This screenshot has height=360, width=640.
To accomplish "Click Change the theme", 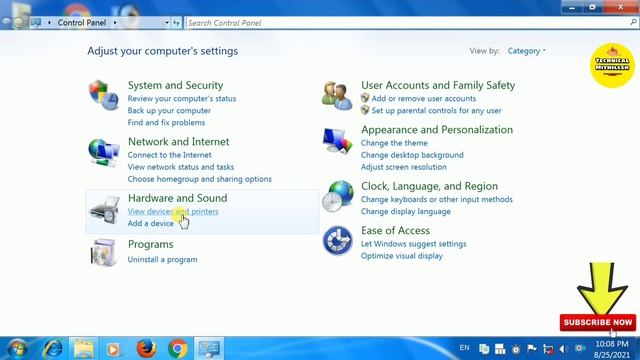I will [x=394, y=143].
